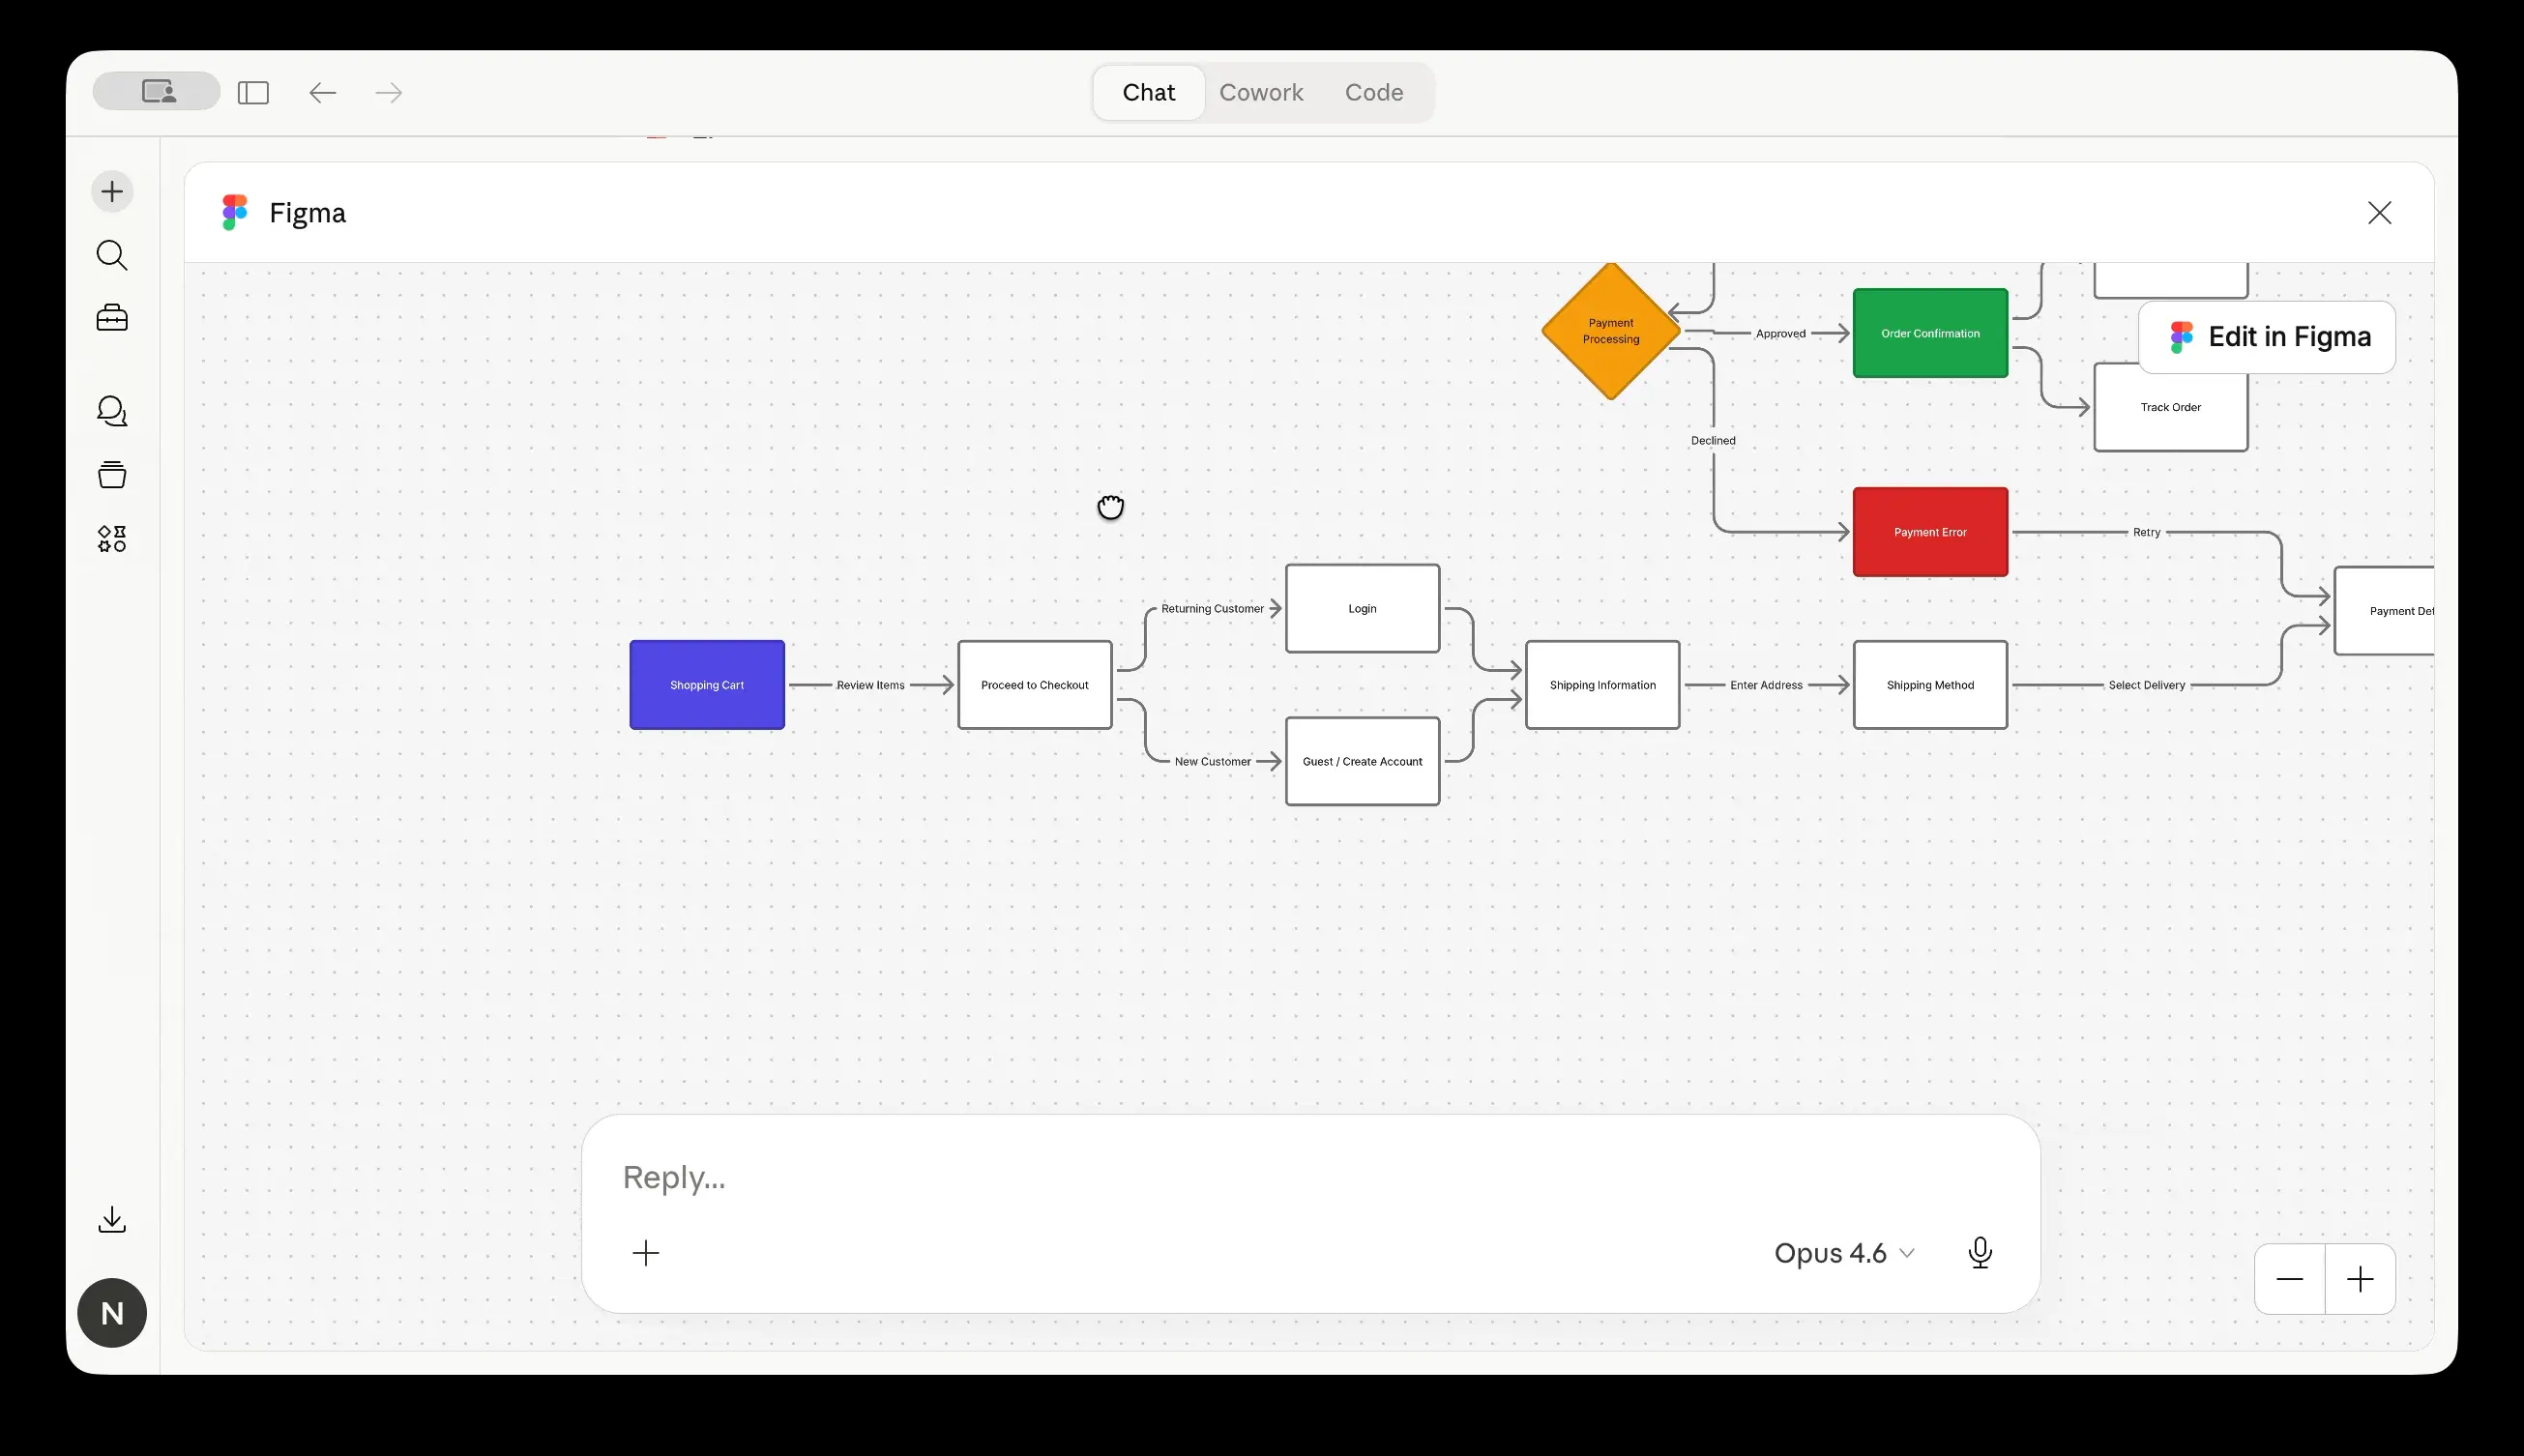
Task: Click the microphone voice input icon
Action: click(1979, 1252)
